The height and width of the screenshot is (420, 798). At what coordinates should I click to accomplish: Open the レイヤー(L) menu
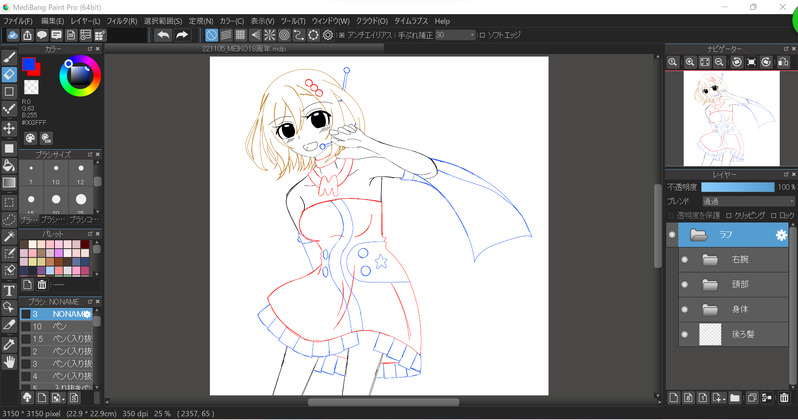[x=85, y=20]
